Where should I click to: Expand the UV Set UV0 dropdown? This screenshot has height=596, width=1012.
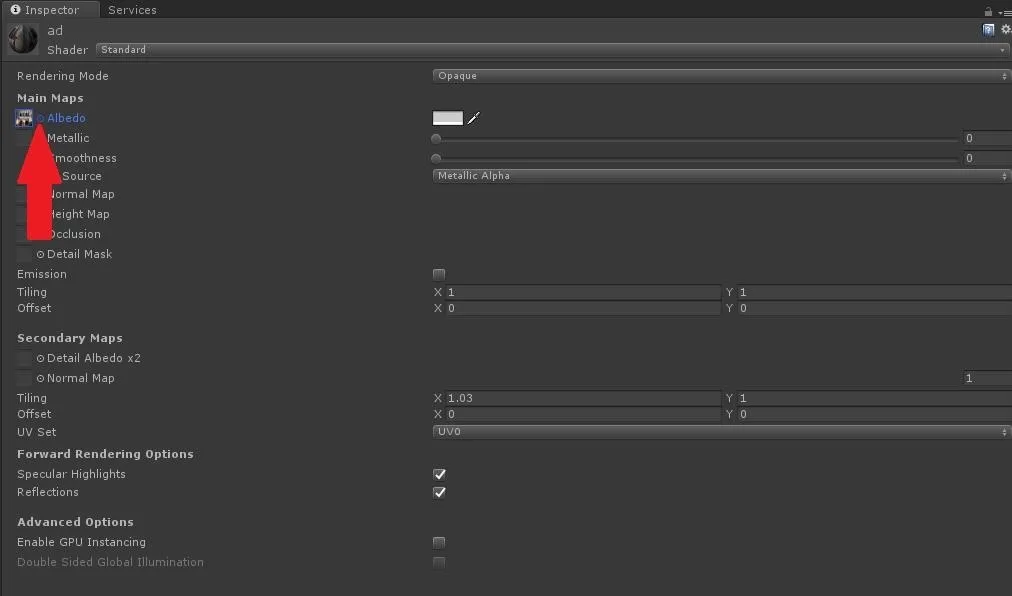tap(721, 432)
